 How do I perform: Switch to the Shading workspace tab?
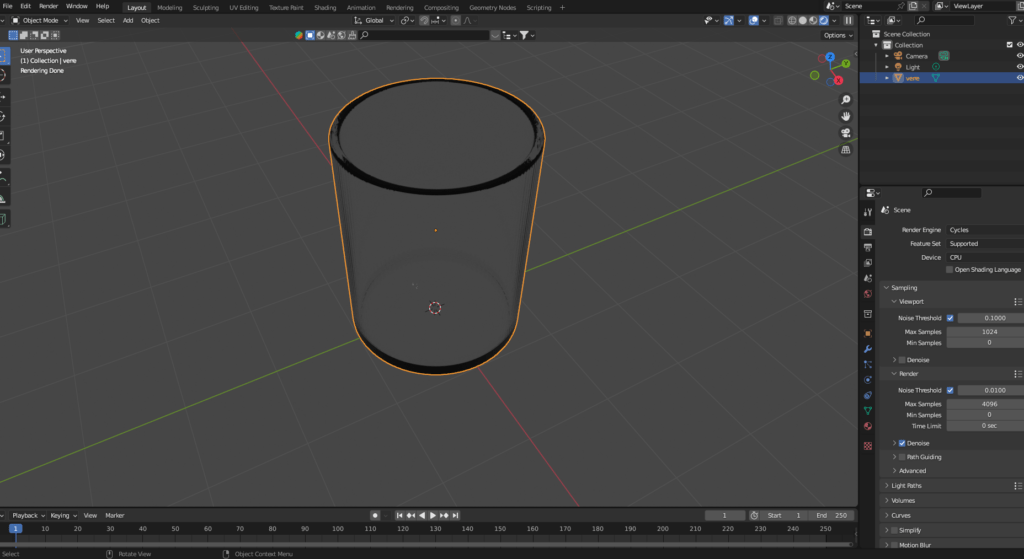point(325,7)
